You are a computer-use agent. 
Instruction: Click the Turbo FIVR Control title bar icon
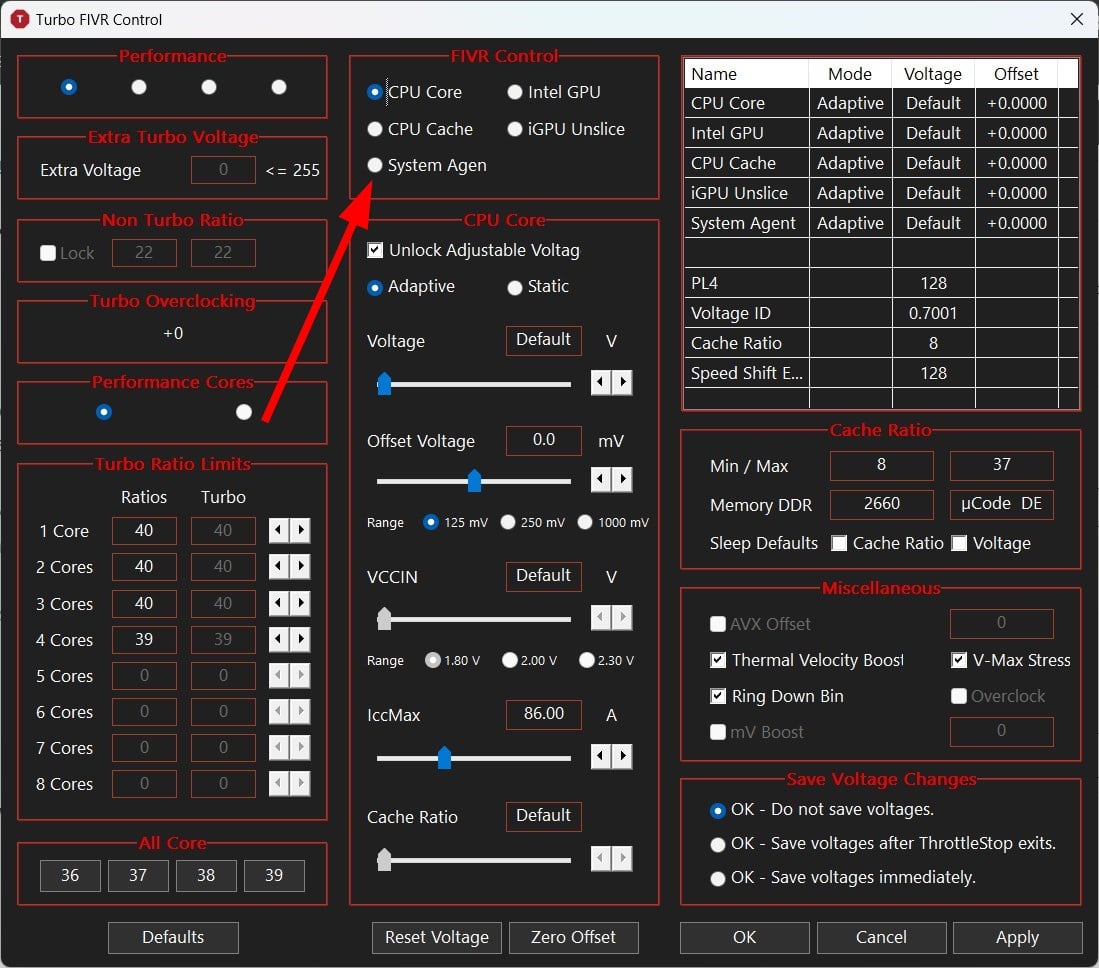tap(19, 19)
